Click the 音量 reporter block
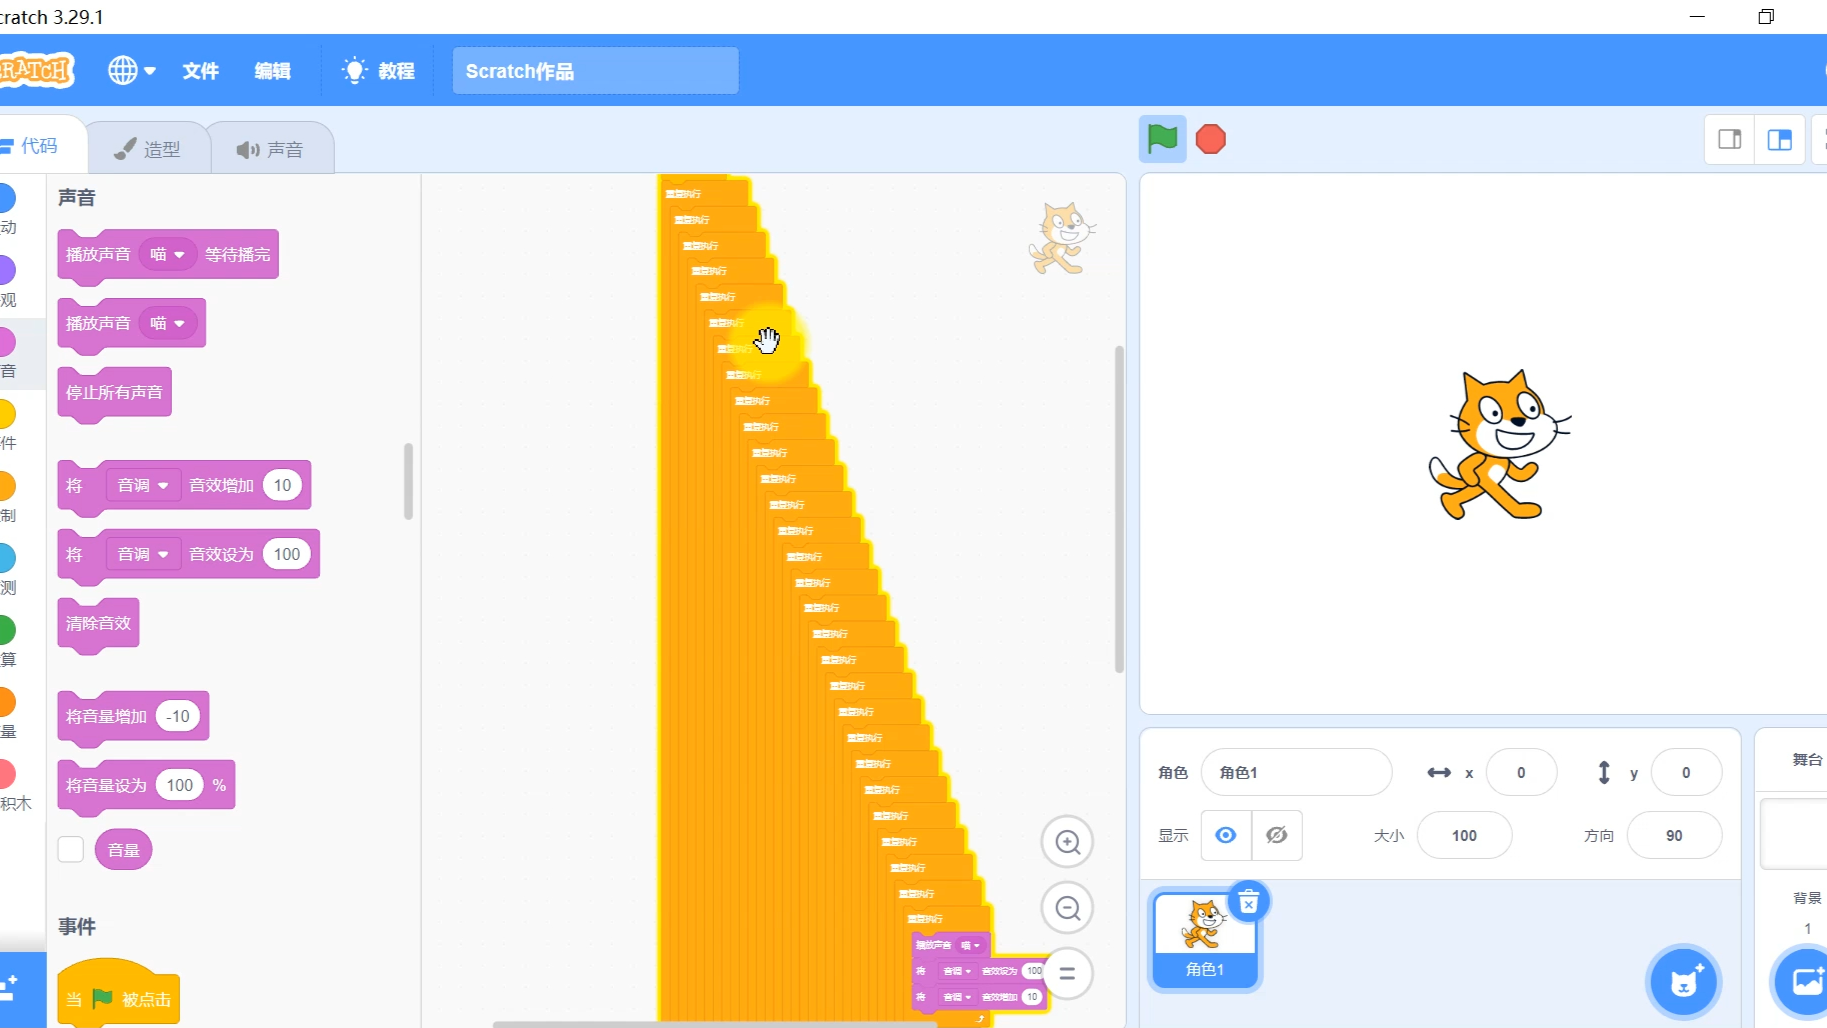Image resolution: width=1827 pixels, height=1028 pixels. point(123,850)
